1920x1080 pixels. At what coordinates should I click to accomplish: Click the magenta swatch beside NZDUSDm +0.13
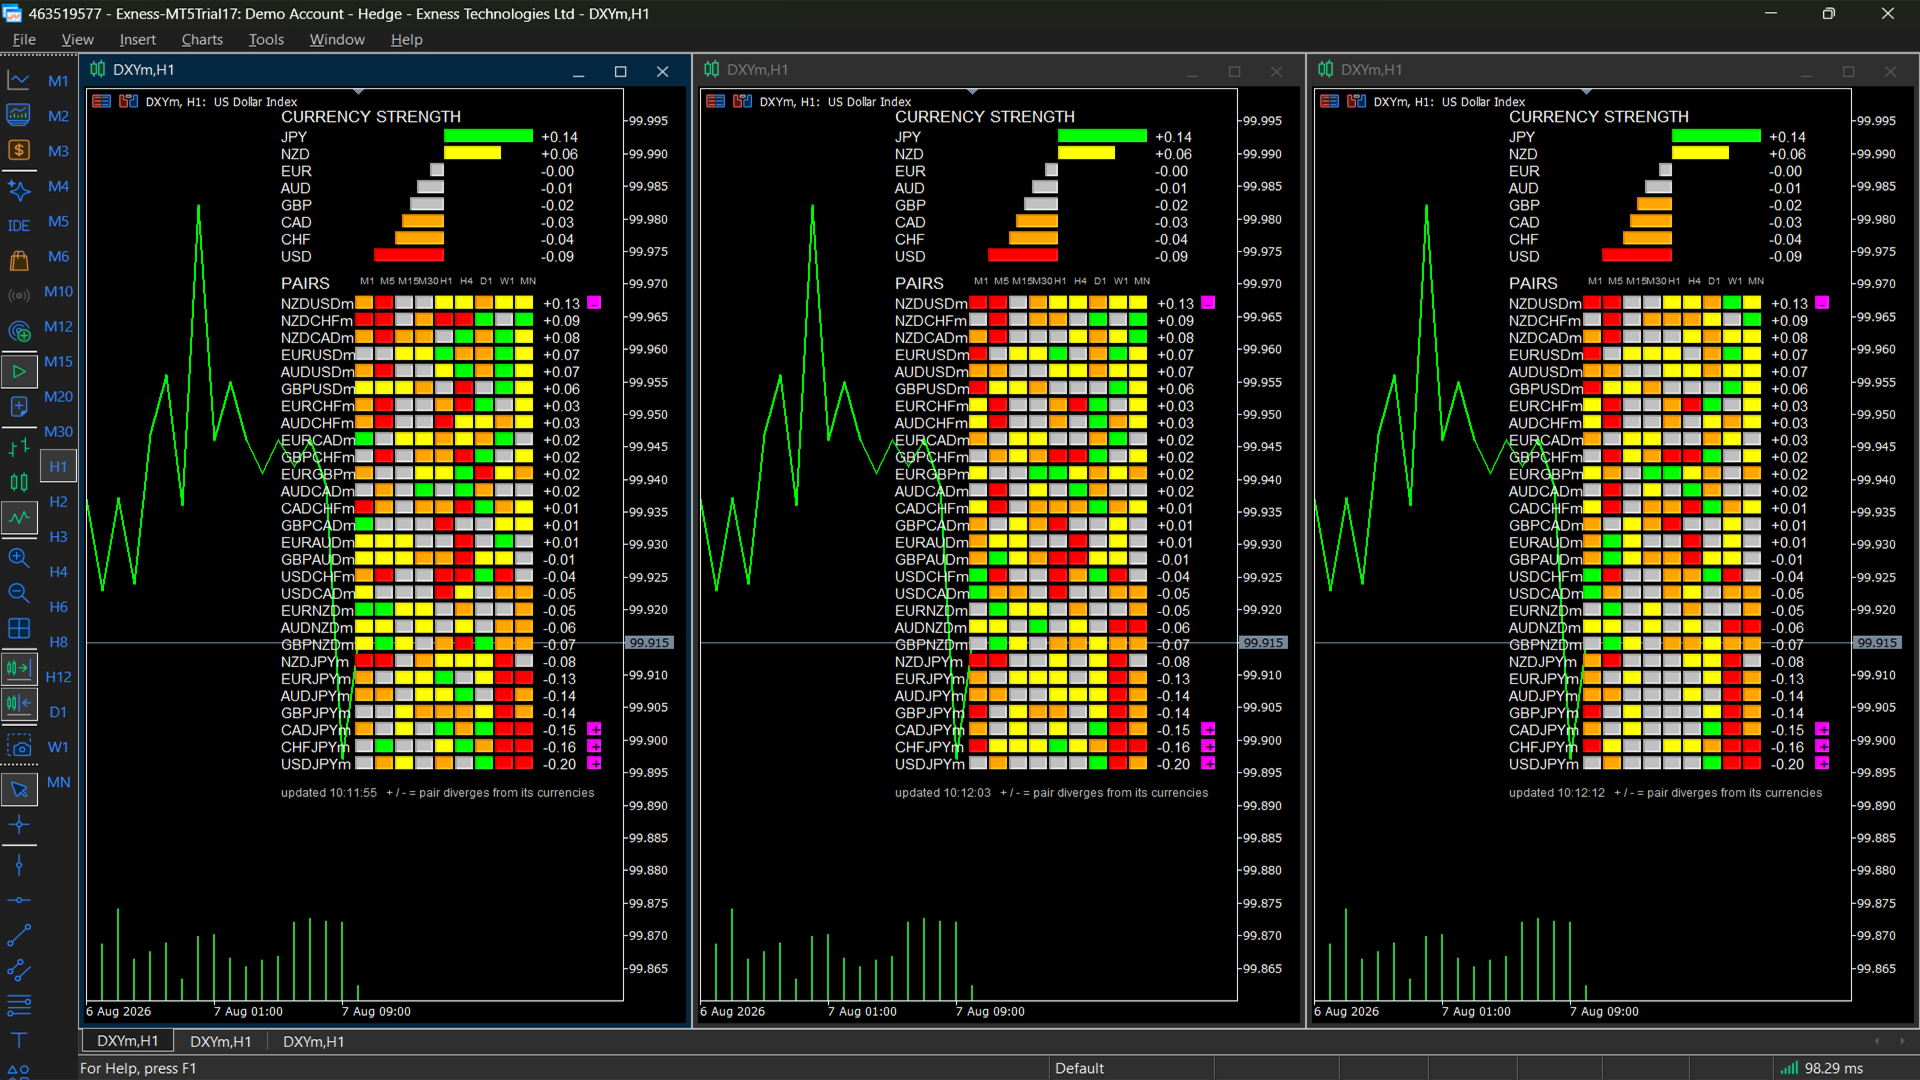pyautogui.click(x=594, y=303)
